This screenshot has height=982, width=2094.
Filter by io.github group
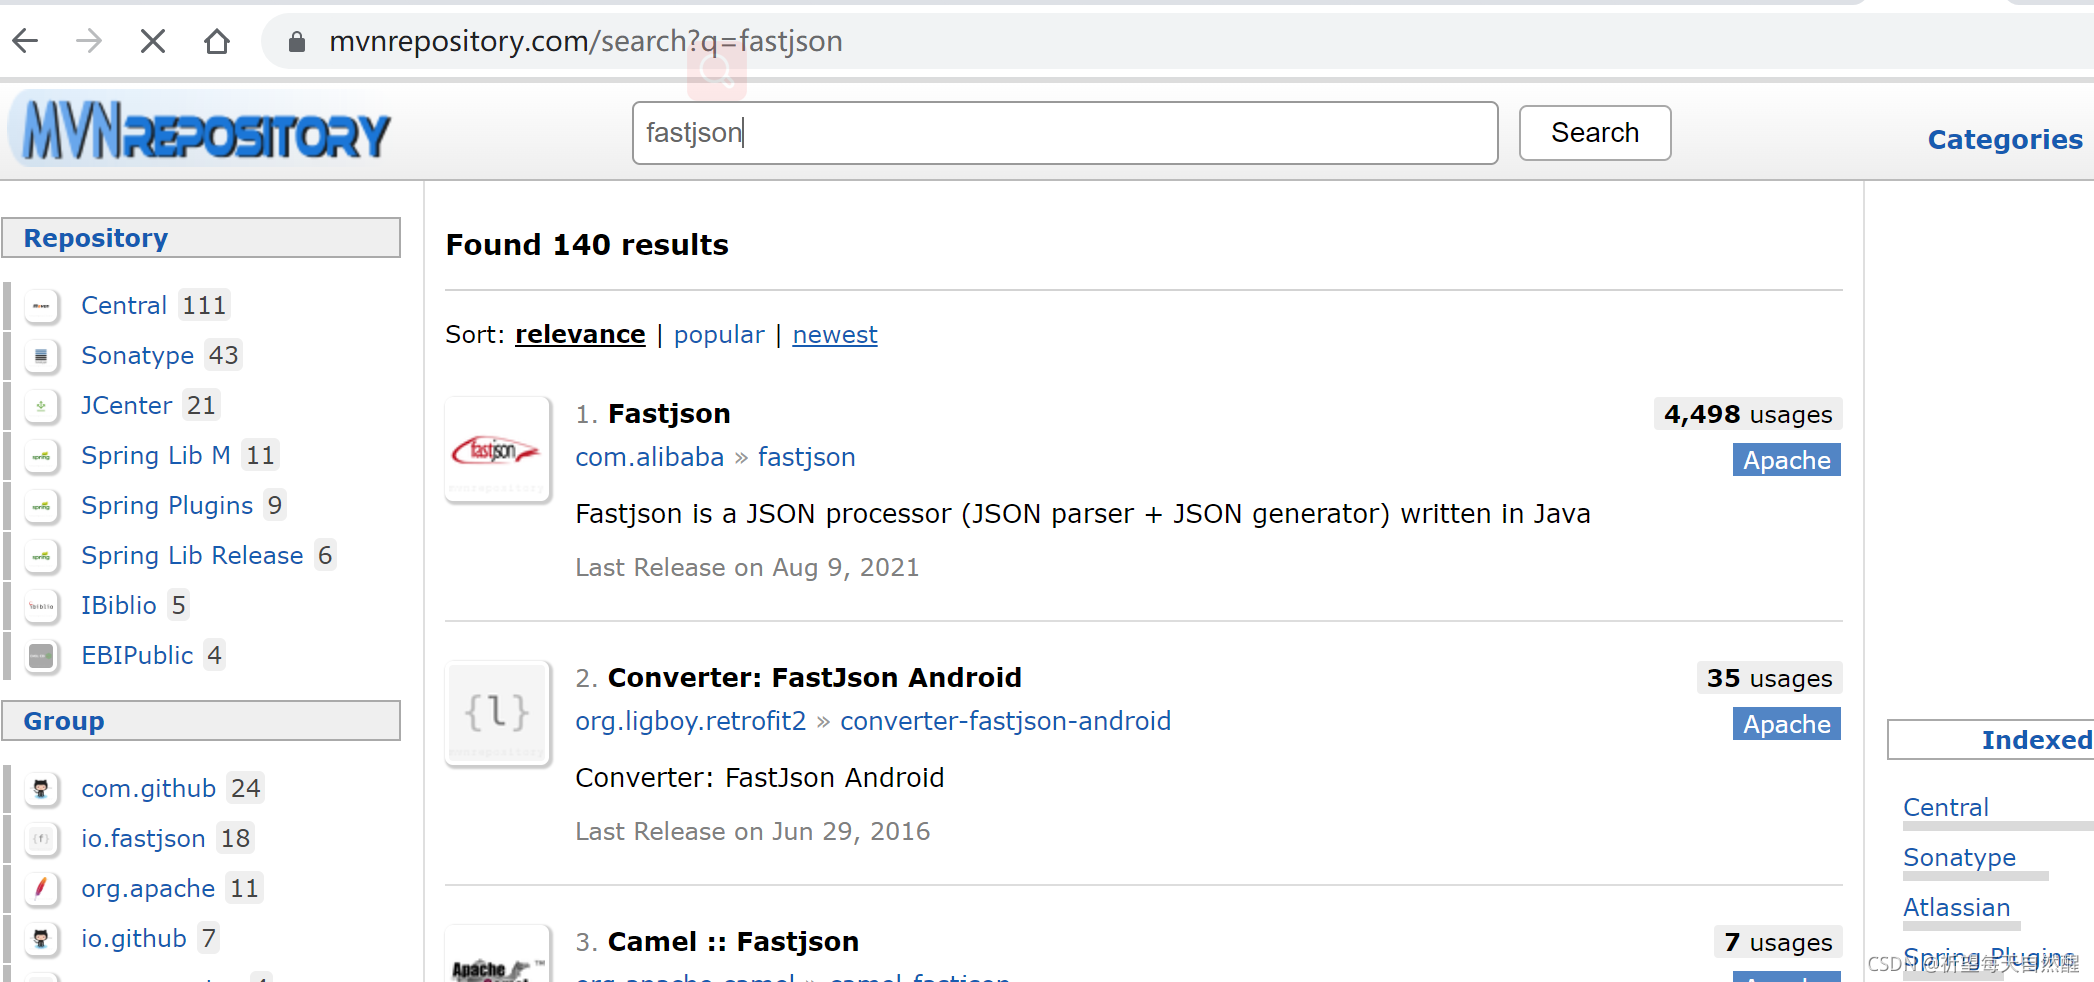coord(134,938)
